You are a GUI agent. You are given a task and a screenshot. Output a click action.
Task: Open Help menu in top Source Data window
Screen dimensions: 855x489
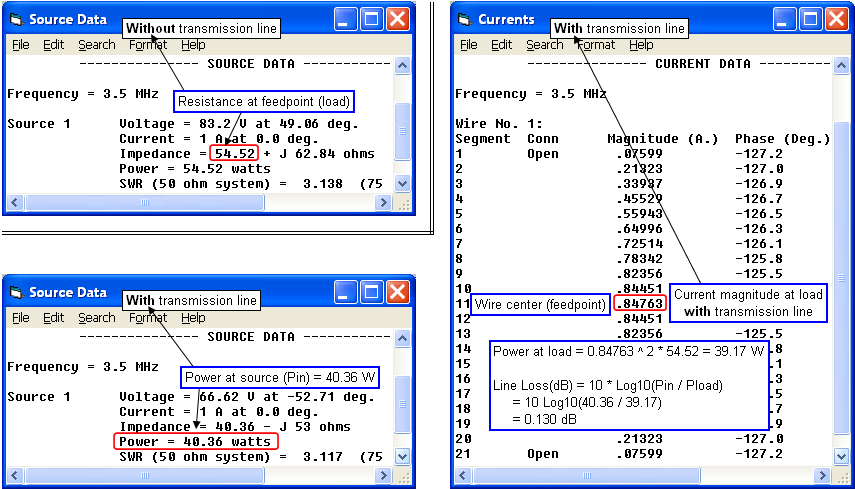[x=193, y=45]
